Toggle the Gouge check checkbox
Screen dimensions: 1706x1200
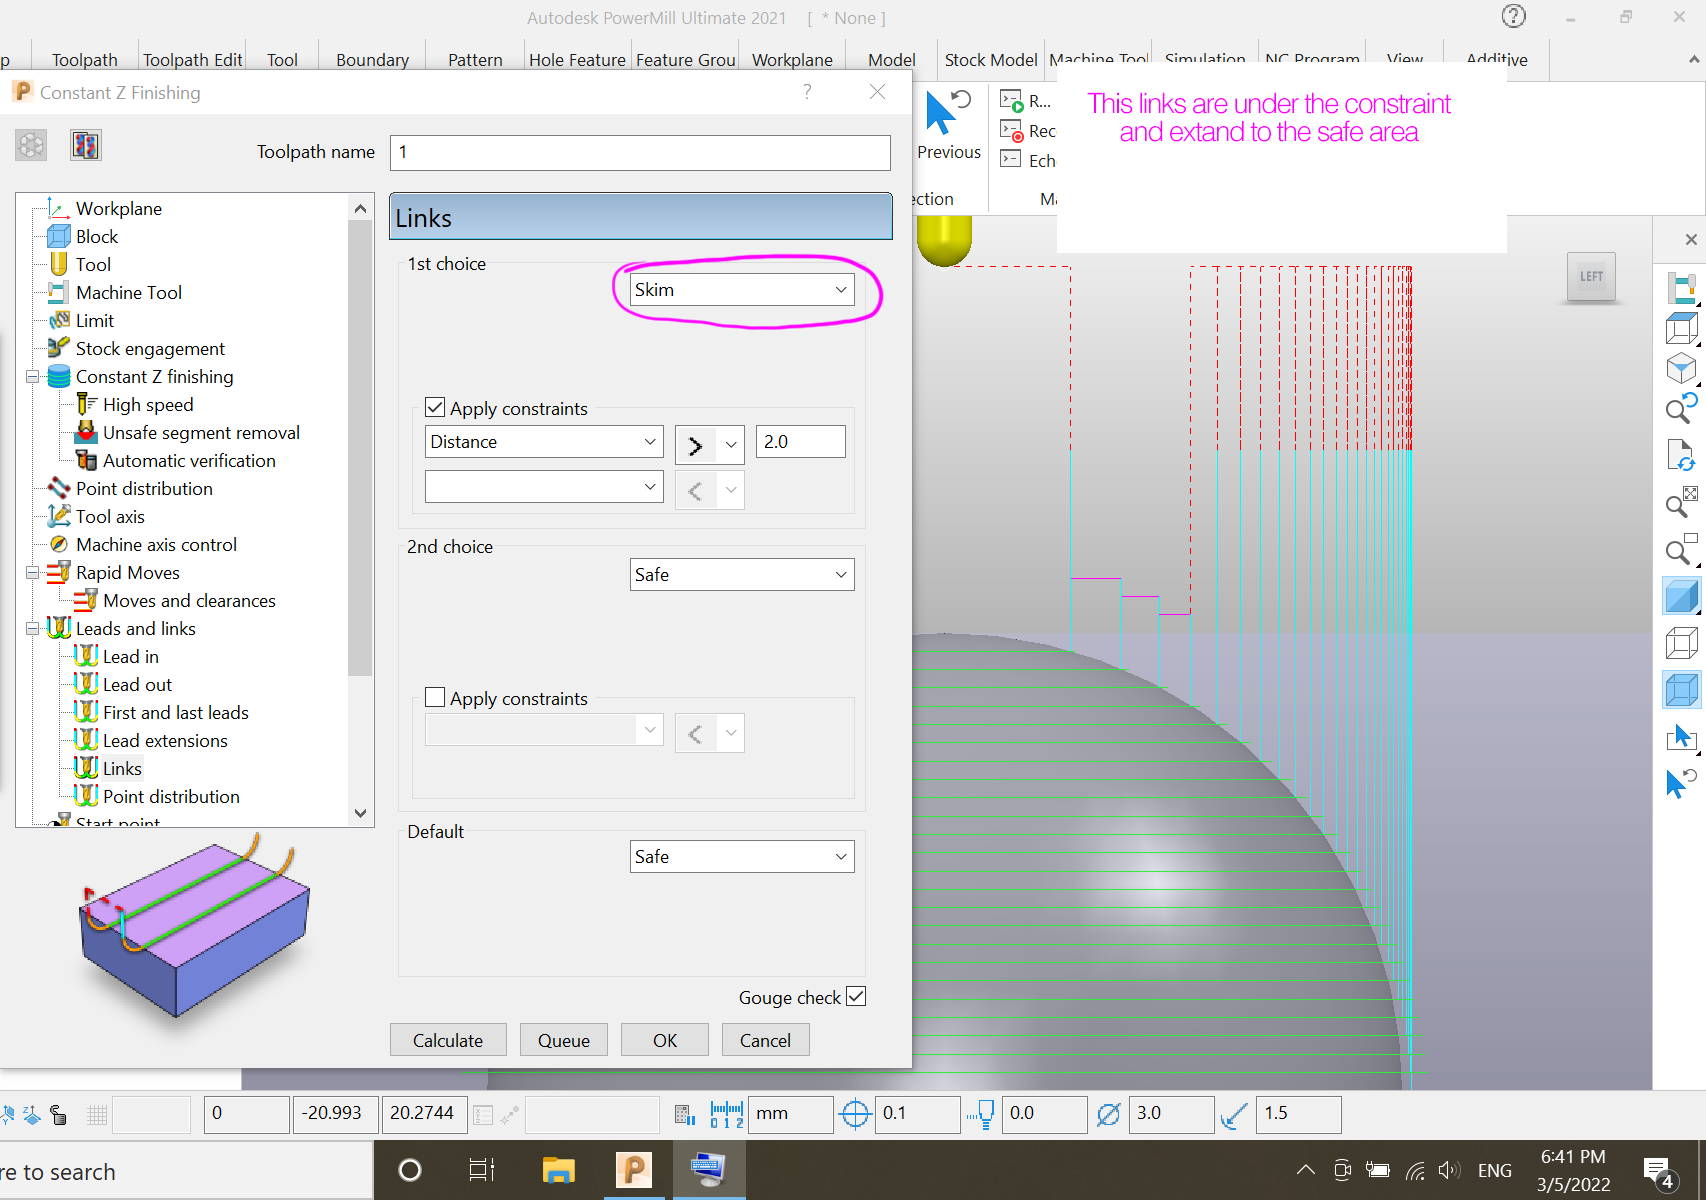click(857, 996)
